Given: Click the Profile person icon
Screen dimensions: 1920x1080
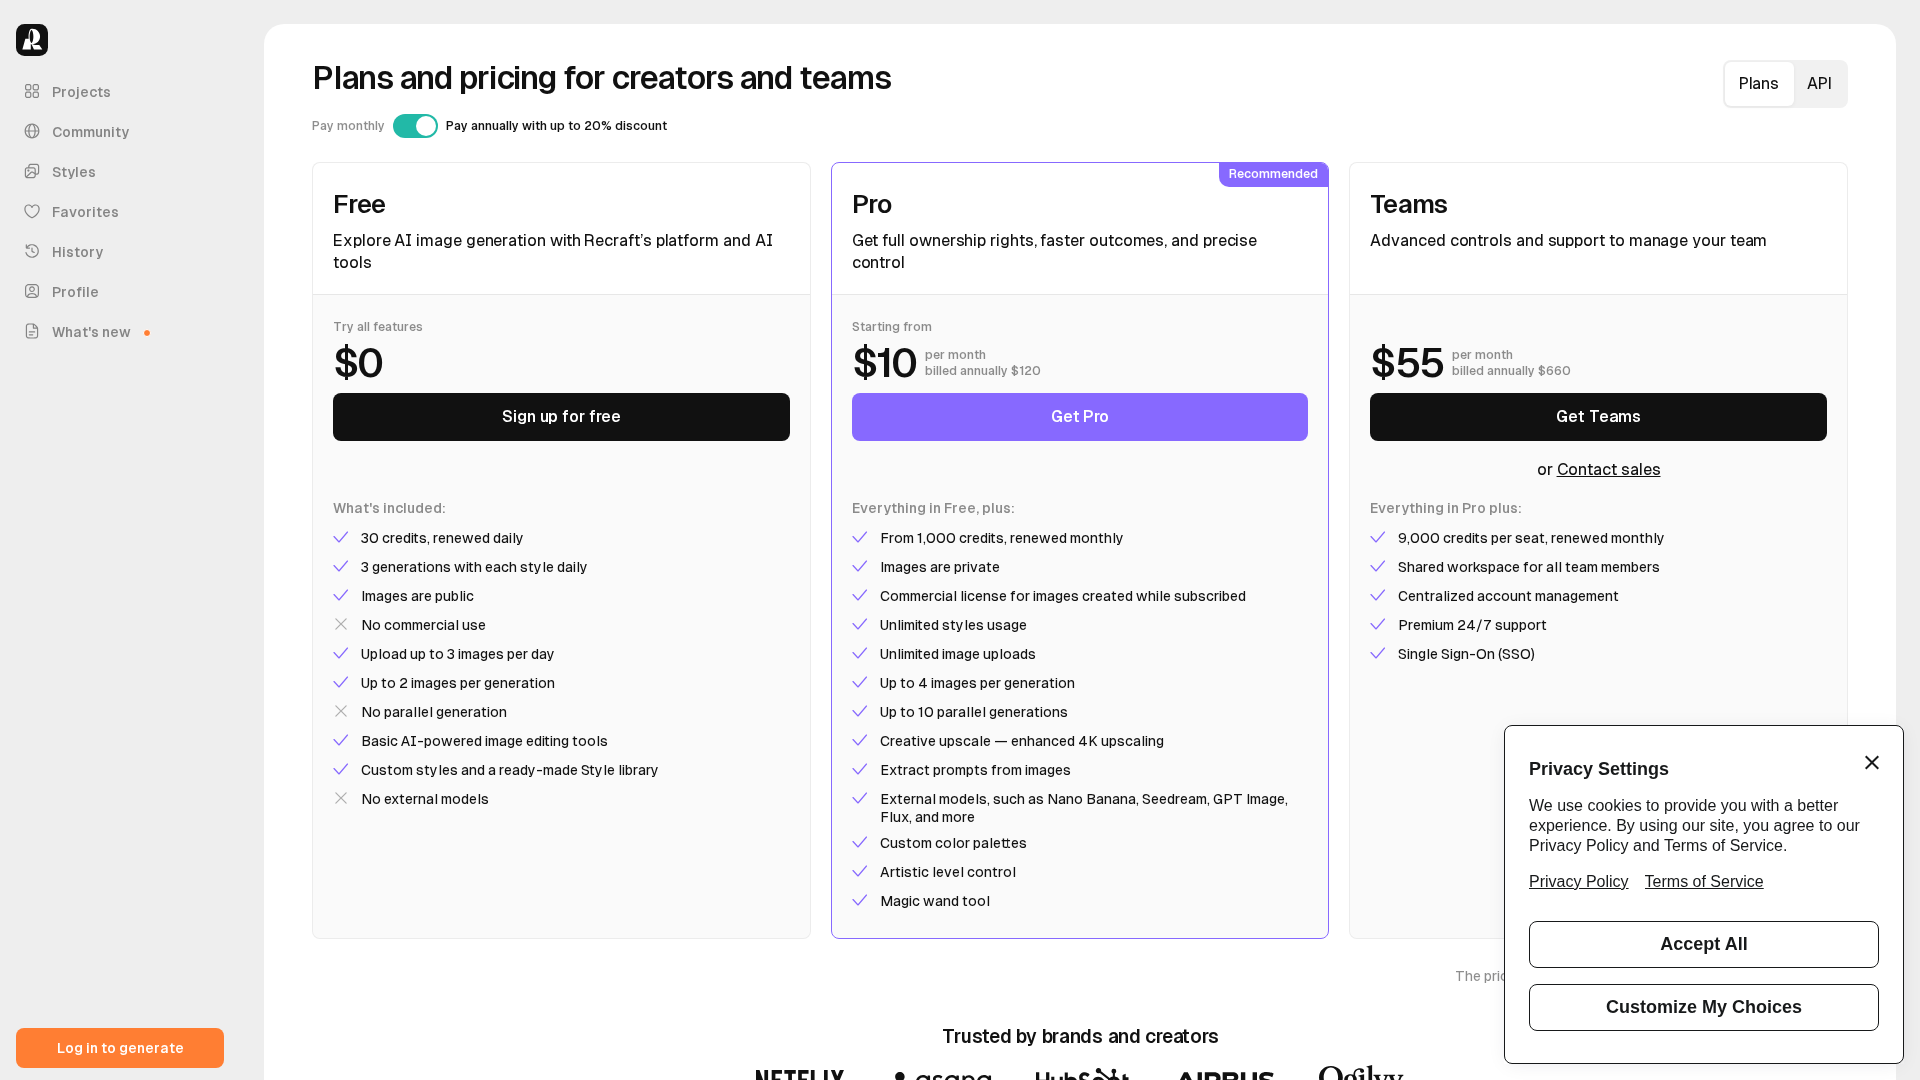Looking at the screenshot, I should point(32,291).
